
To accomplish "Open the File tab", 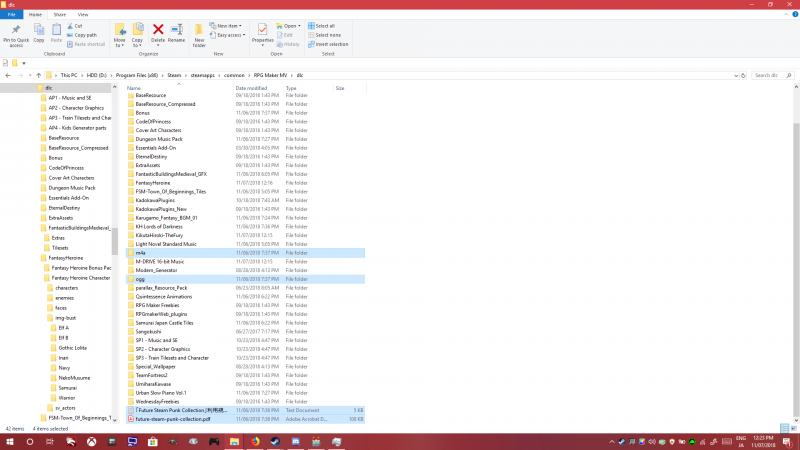I will pyautogui.click(x=11, y=15).
